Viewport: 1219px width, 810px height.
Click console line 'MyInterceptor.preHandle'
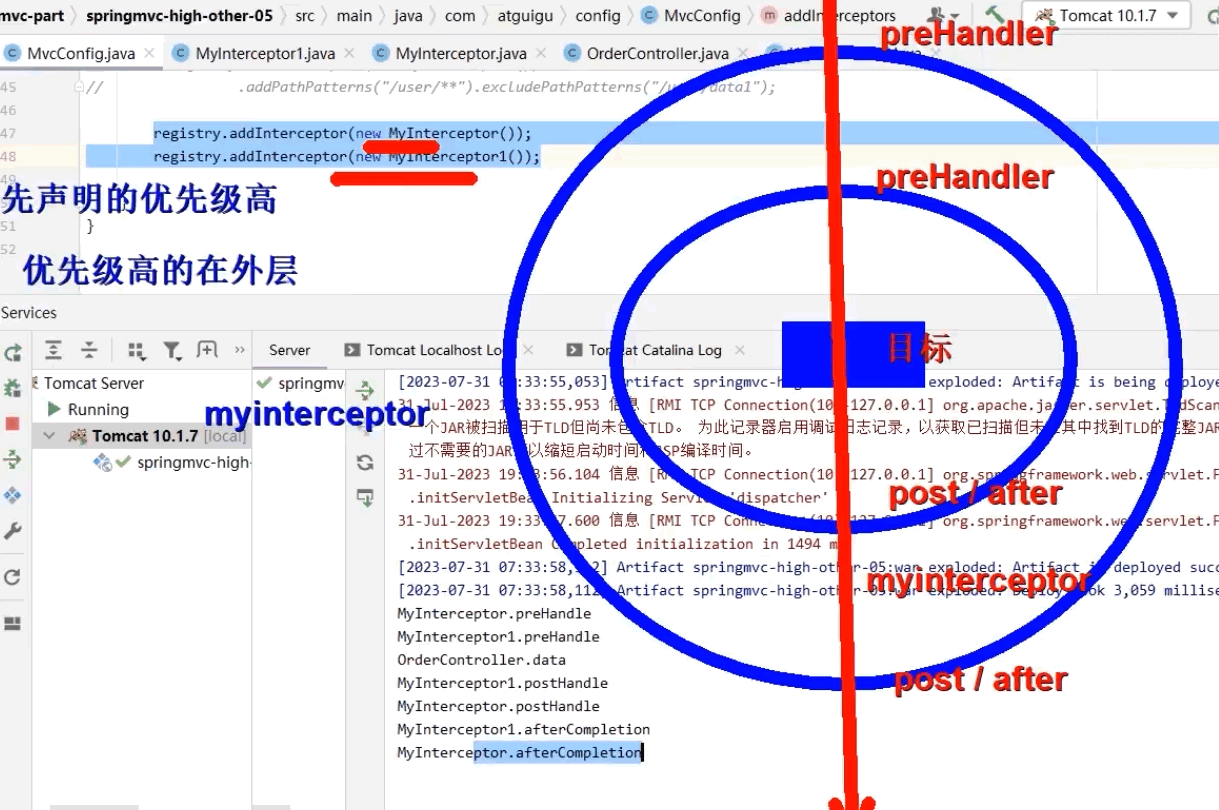click(494, 613)
